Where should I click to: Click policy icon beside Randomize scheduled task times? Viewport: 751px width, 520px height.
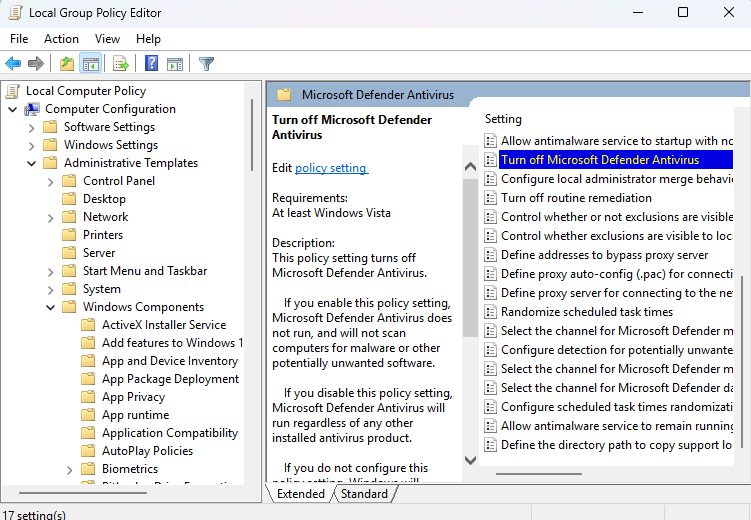pos(490,312)
